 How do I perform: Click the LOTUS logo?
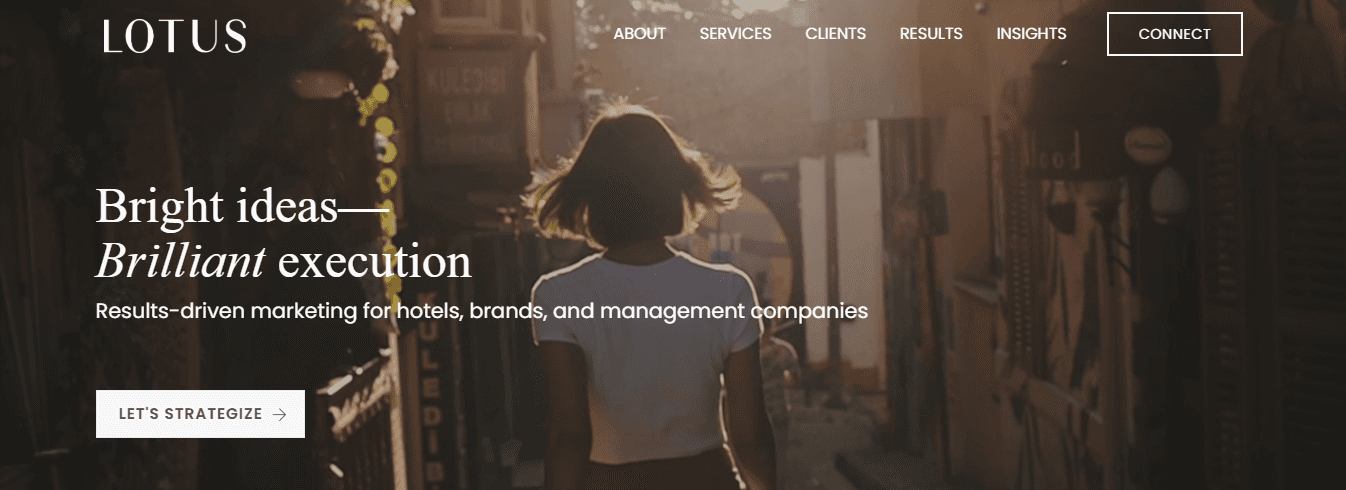click(x=174, y=36)
